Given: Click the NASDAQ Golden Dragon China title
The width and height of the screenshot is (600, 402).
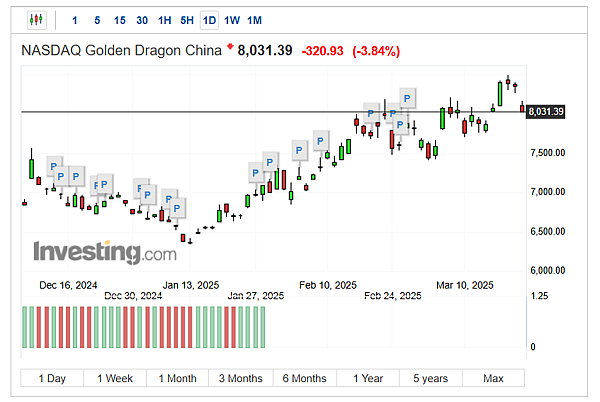Looking at the screenshot, I should pyautogui.click(x=121, y=50).
